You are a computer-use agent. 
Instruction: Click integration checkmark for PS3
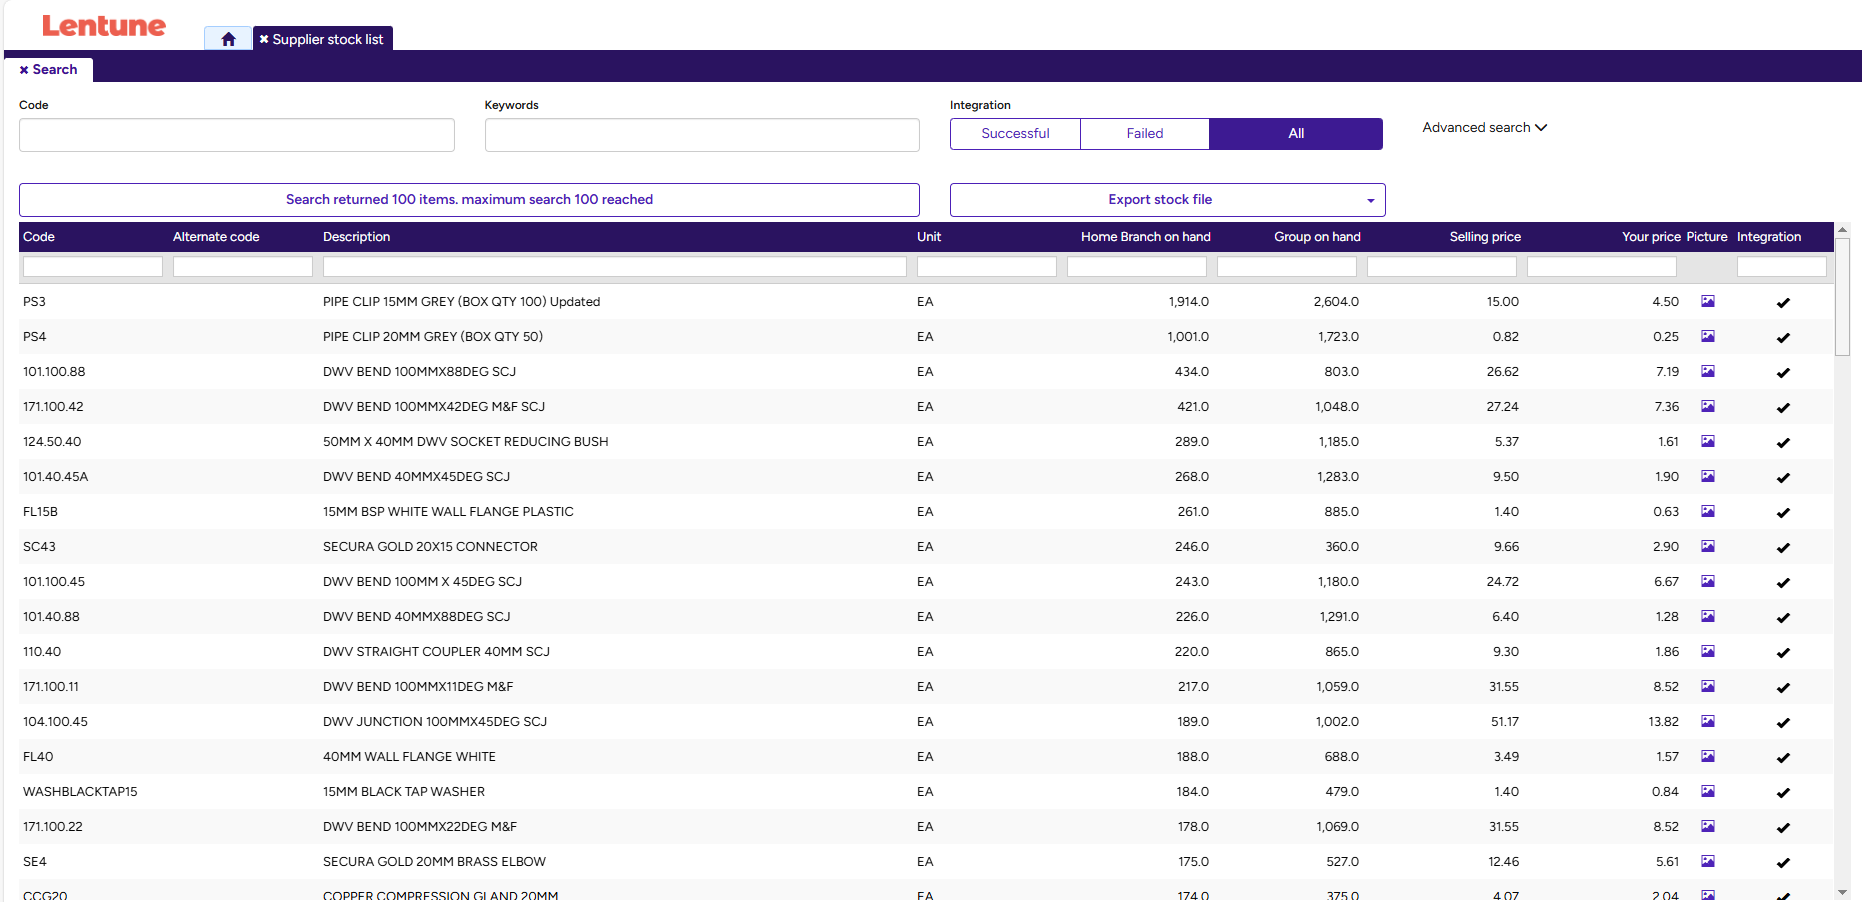pyautogui.click(x=1783, y=303)
